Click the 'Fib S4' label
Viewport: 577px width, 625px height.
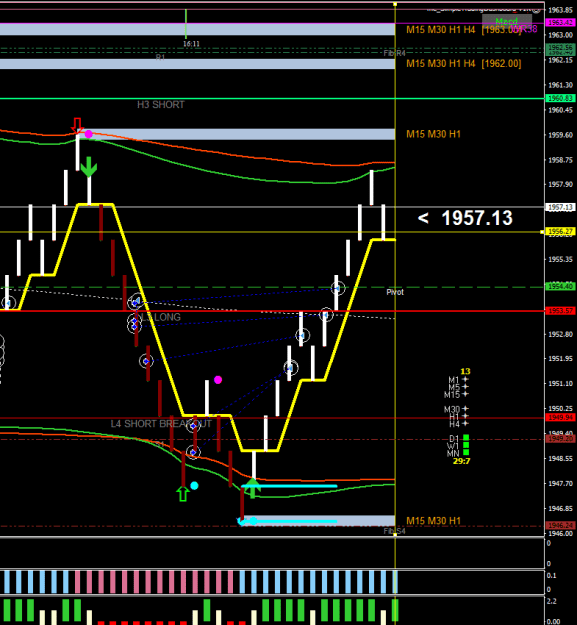pos(394,531)
